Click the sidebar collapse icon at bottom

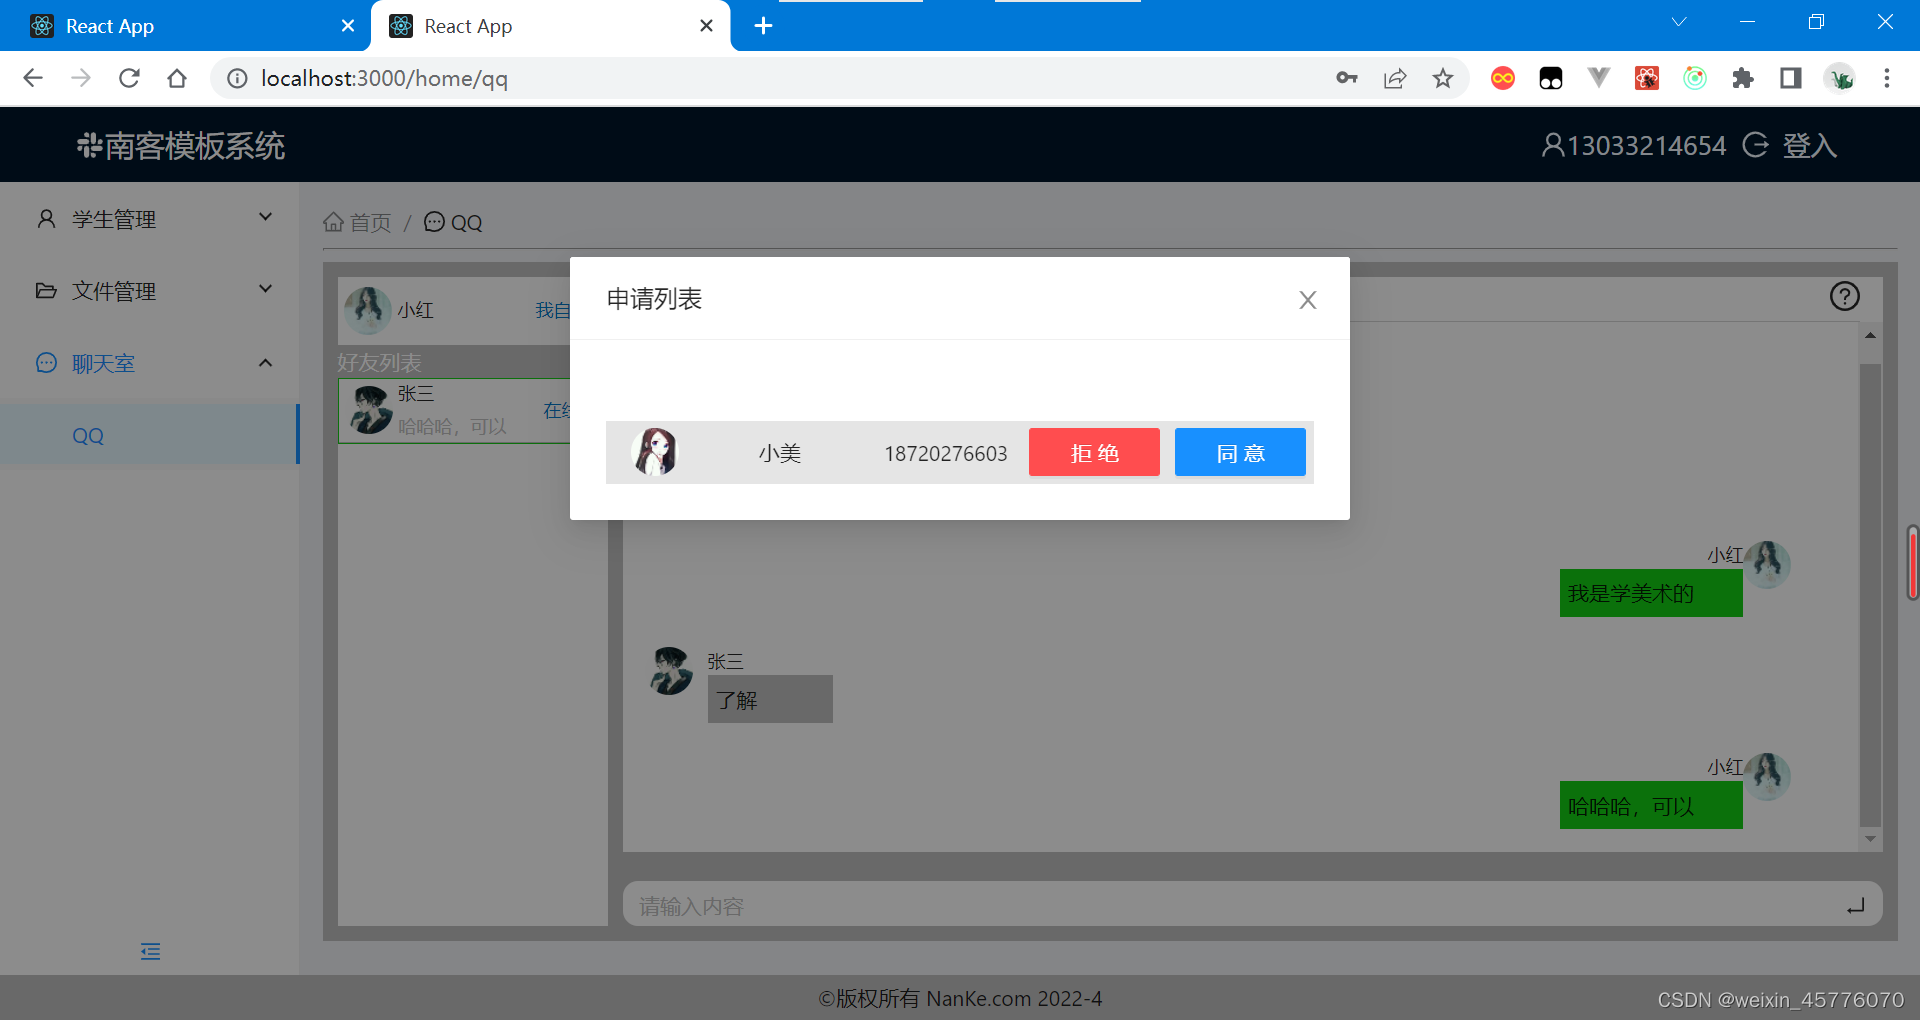[150, 951]
